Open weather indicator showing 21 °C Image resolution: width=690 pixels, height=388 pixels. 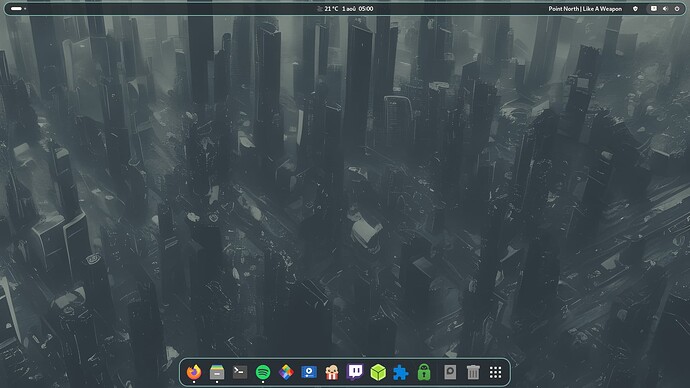point(328,8)
